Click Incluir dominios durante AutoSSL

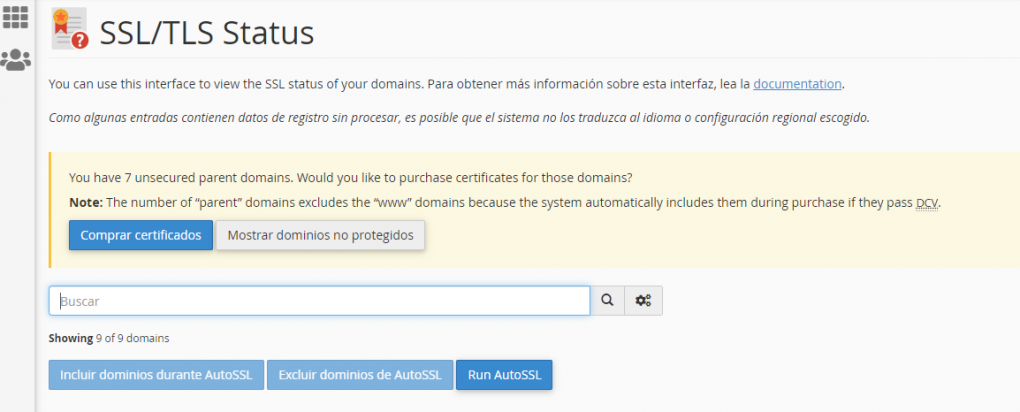(x=156, y=375)
